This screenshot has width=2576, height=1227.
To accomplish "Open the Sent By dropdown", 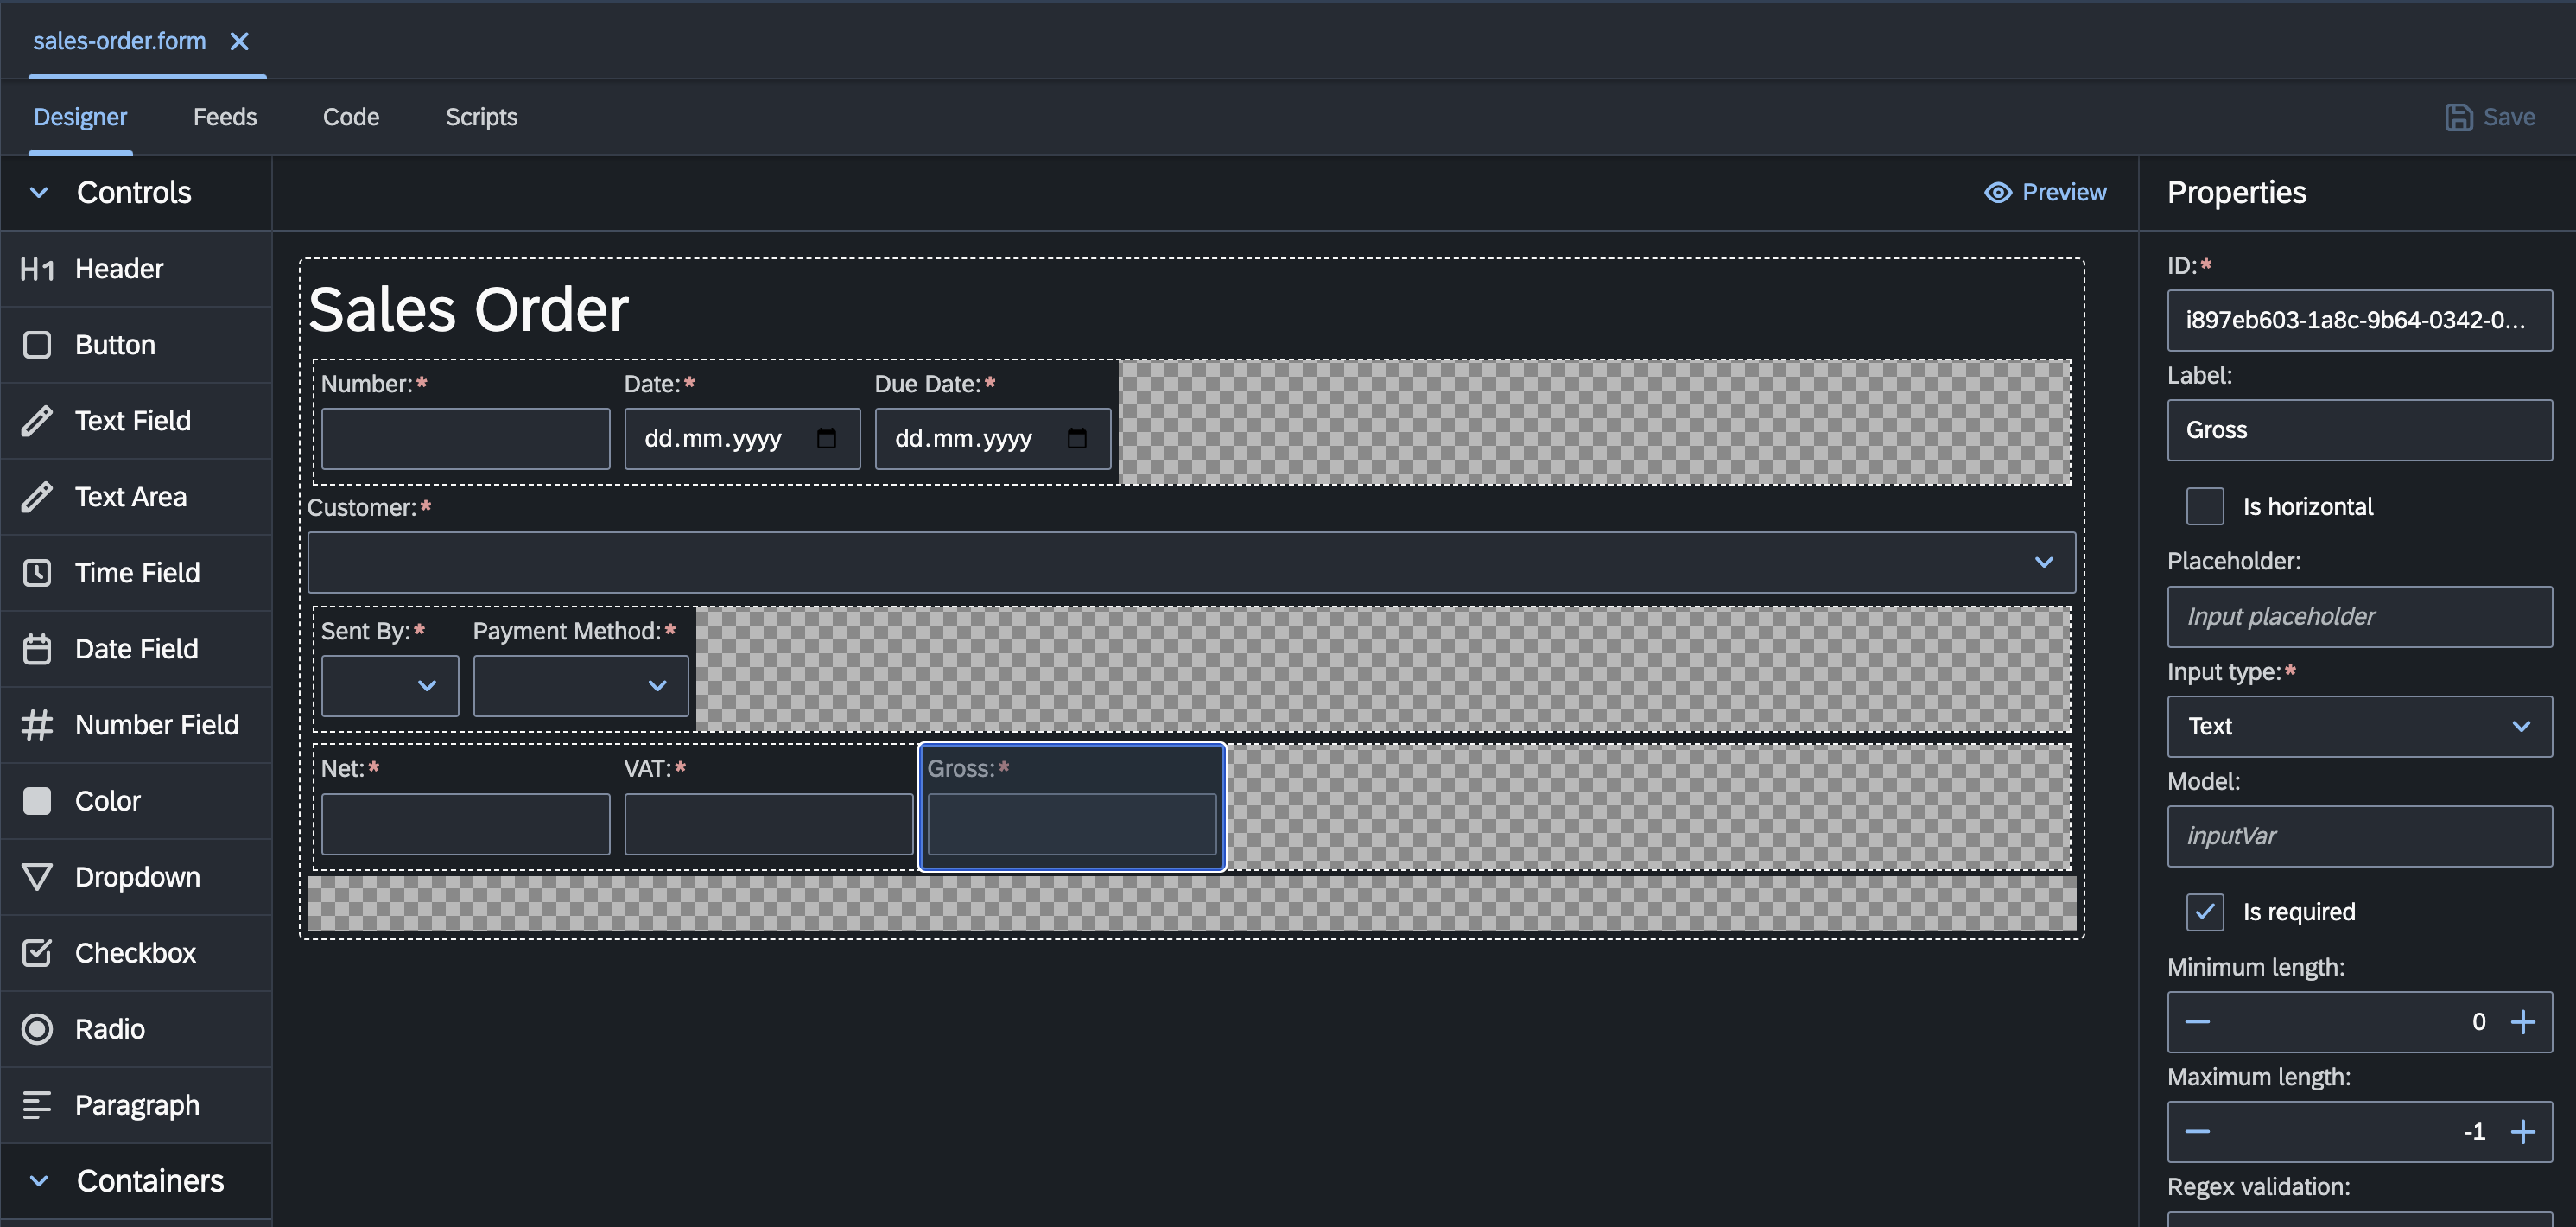I will pos(390,686).
